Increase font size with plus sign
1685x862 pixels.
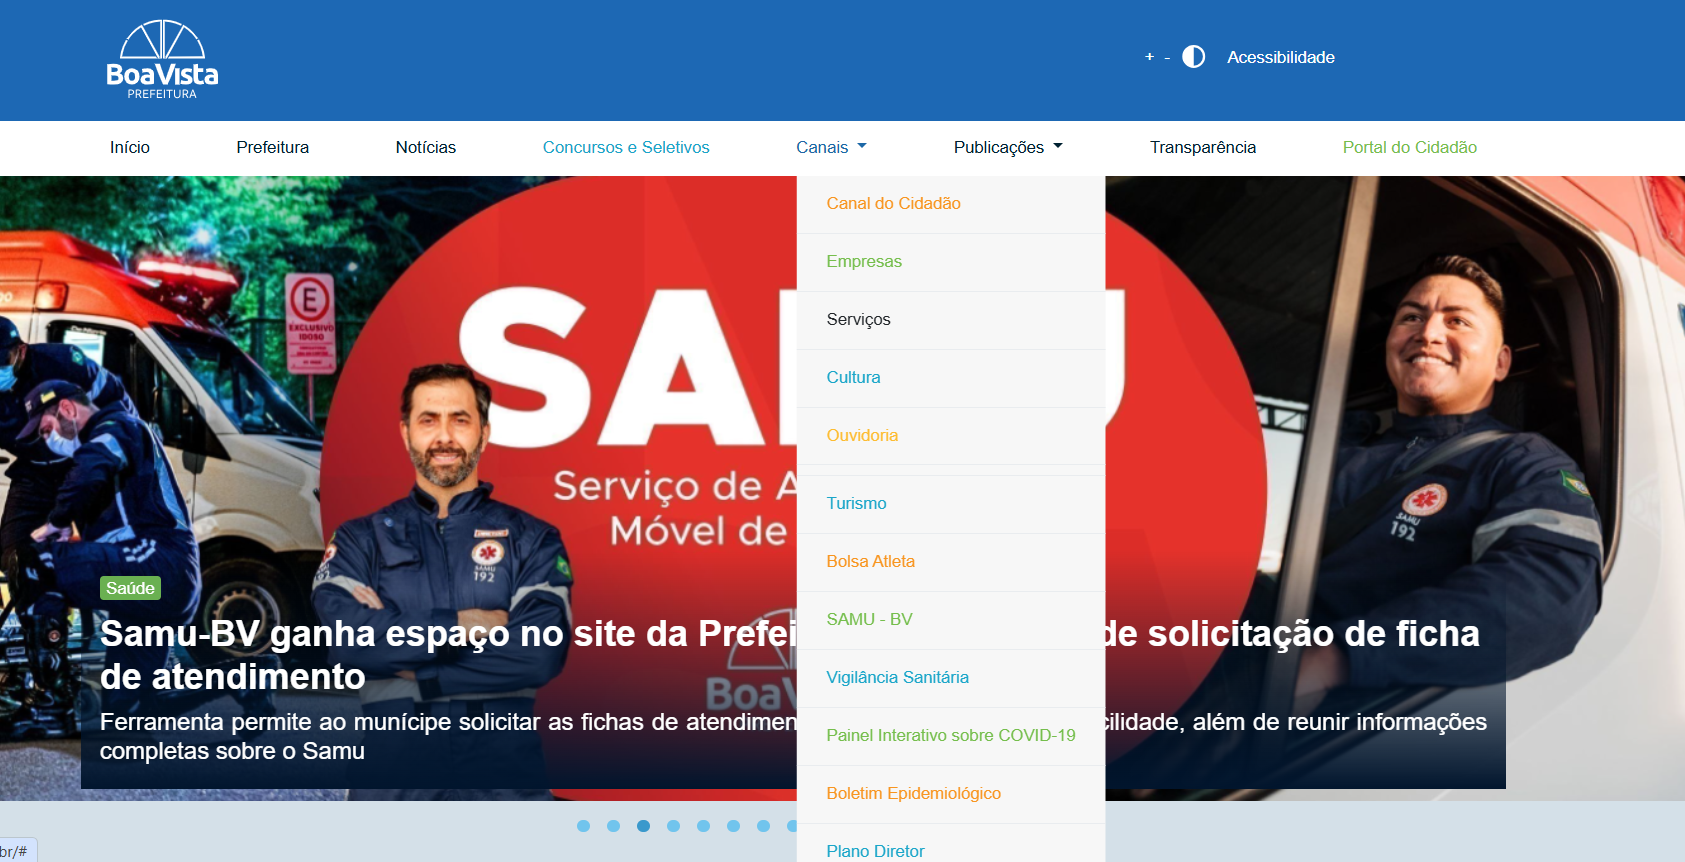coord(1149,57)
